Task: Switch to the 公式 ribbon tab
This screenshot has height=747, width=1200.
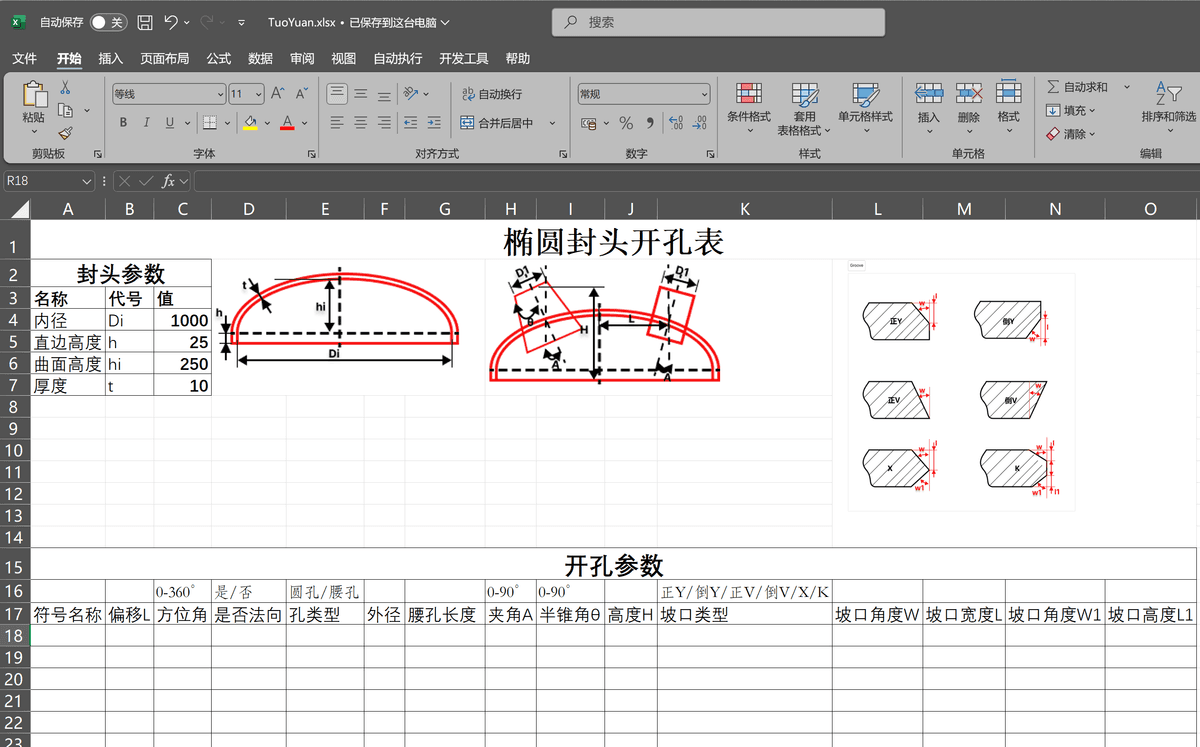Action: point(218,58)
